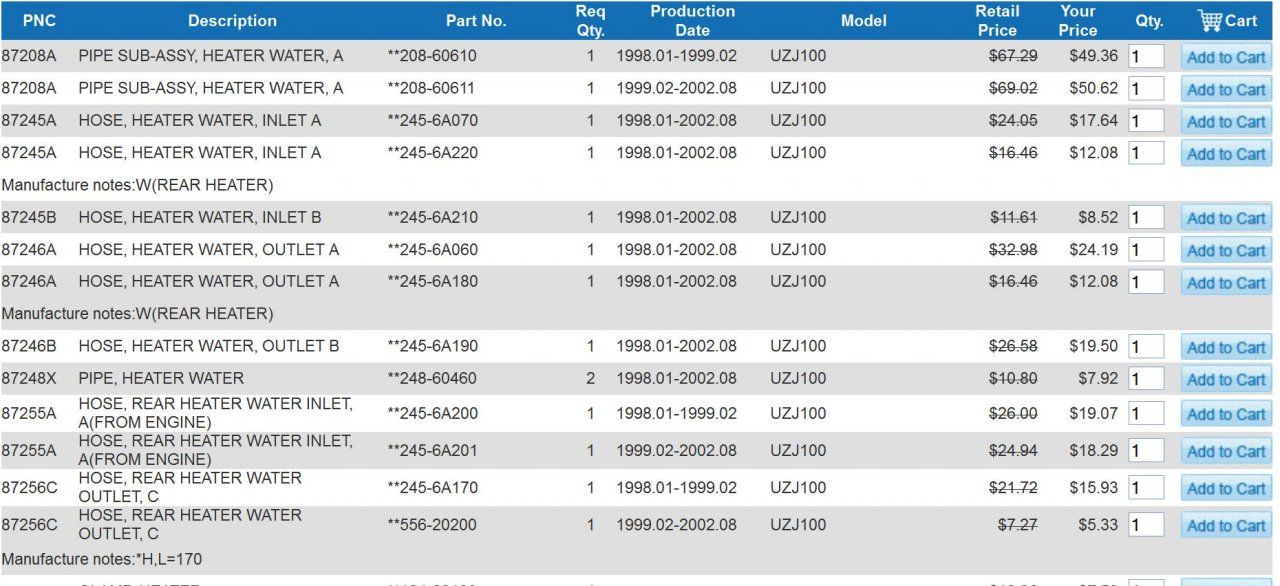The width and height of the screenshot is (1280, 586).
Task: Click quantity field for part **245-6A060
Action: (x=1146, y=250)
